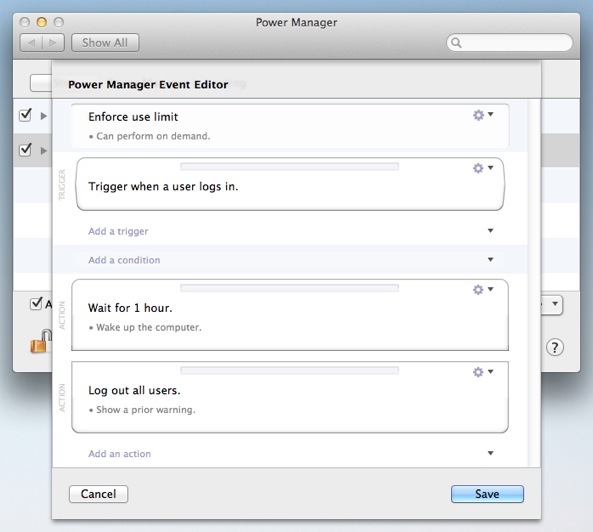Open the Add a trigger dropdown arrow
Image resolution: width=593 pixels, height=532 pixels.
pyautogui.click(x=491, y=231)
